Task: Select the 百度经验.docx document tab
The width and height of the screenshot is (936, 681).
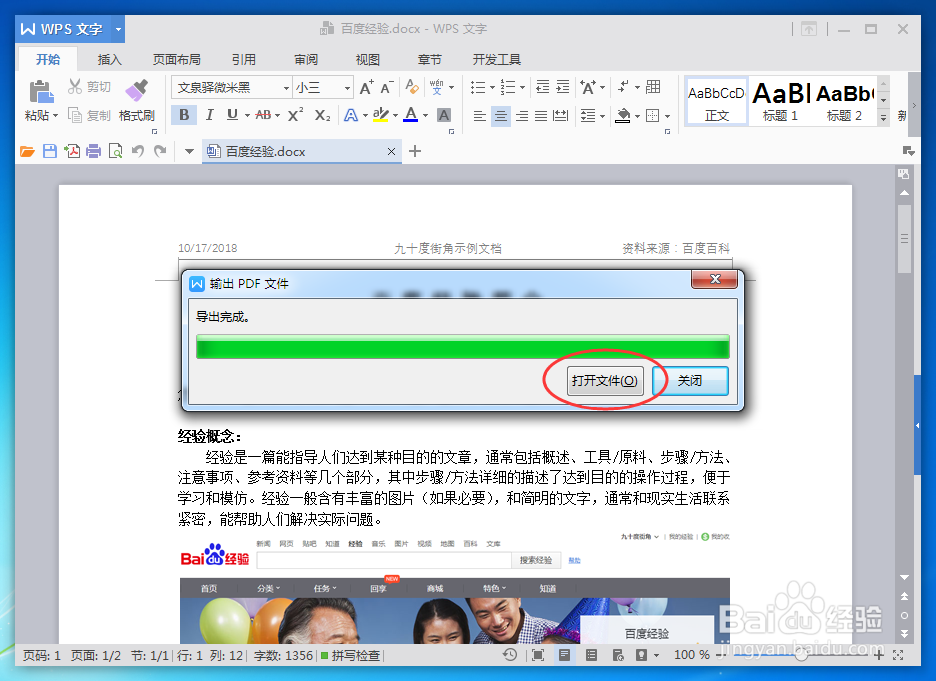Action: [301, 152]
